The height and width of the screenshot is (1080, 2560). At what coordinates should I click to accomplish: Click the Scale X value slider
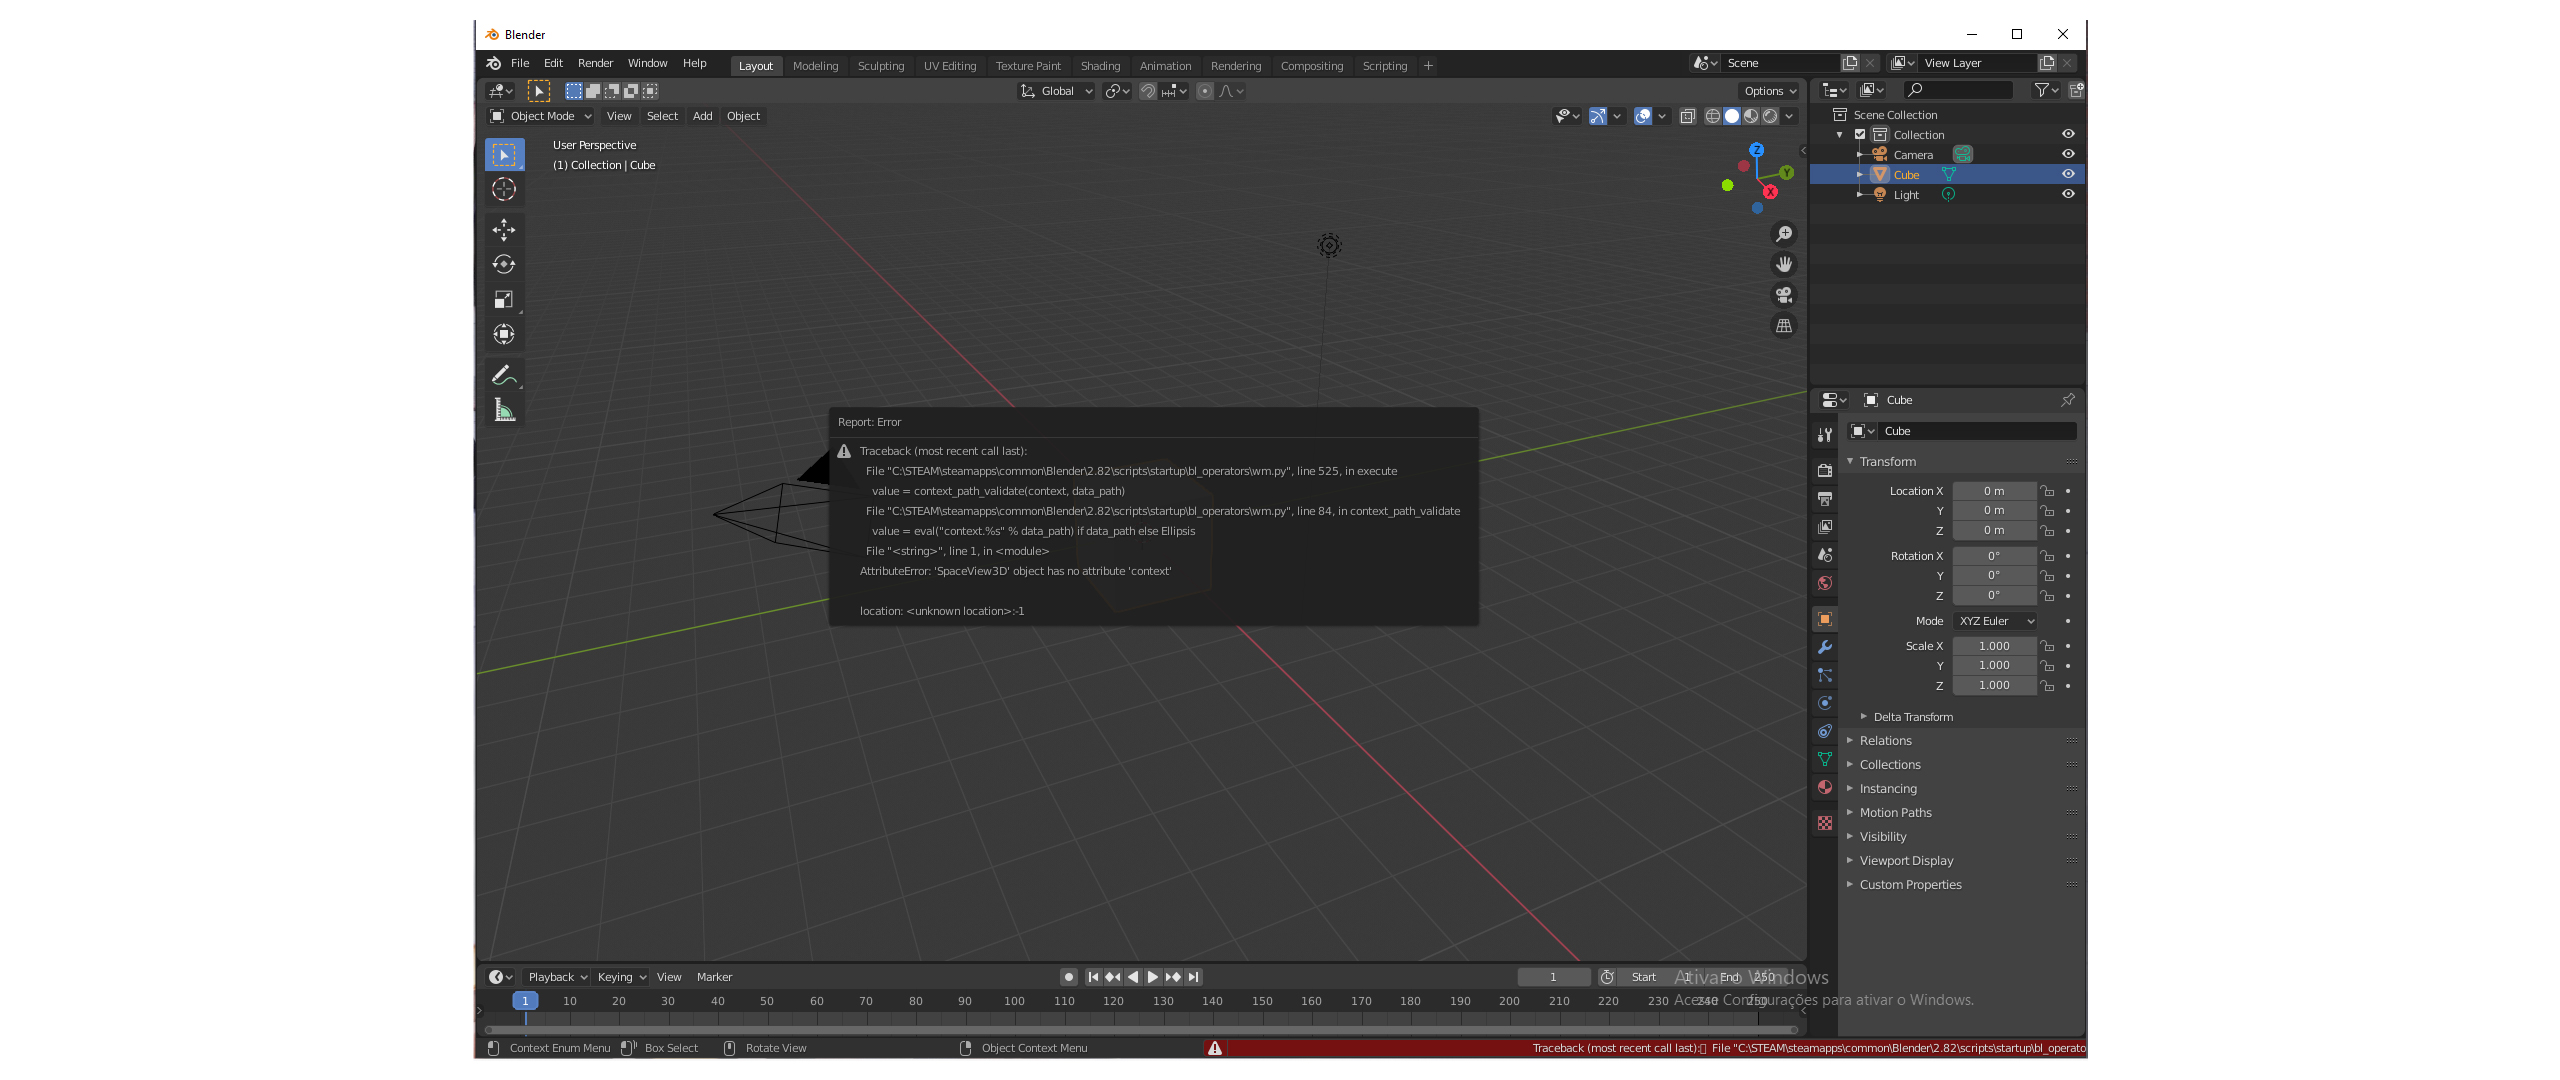point(1994,646)
